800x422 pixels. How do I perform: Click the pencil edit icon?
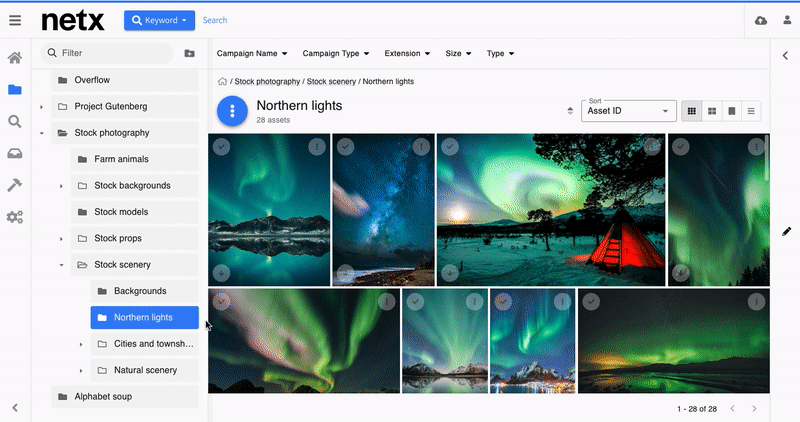coord(786,232)
